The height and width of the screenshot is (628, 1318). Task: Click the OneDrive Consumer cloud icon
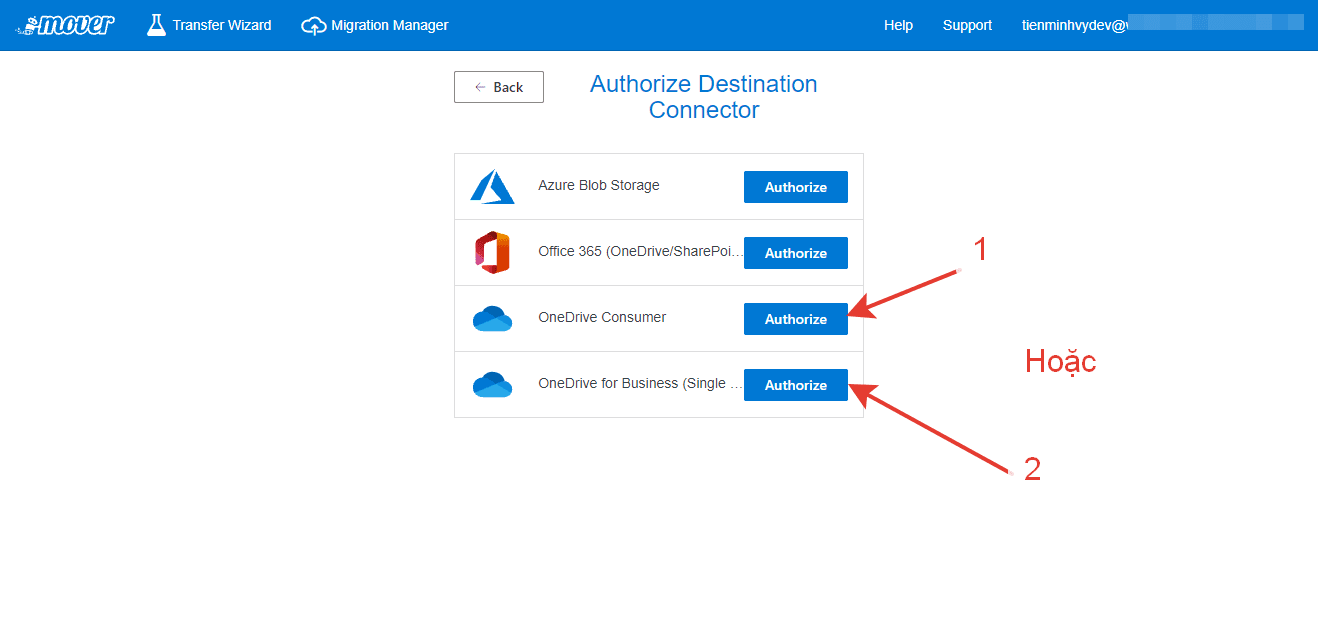(492, 319)
